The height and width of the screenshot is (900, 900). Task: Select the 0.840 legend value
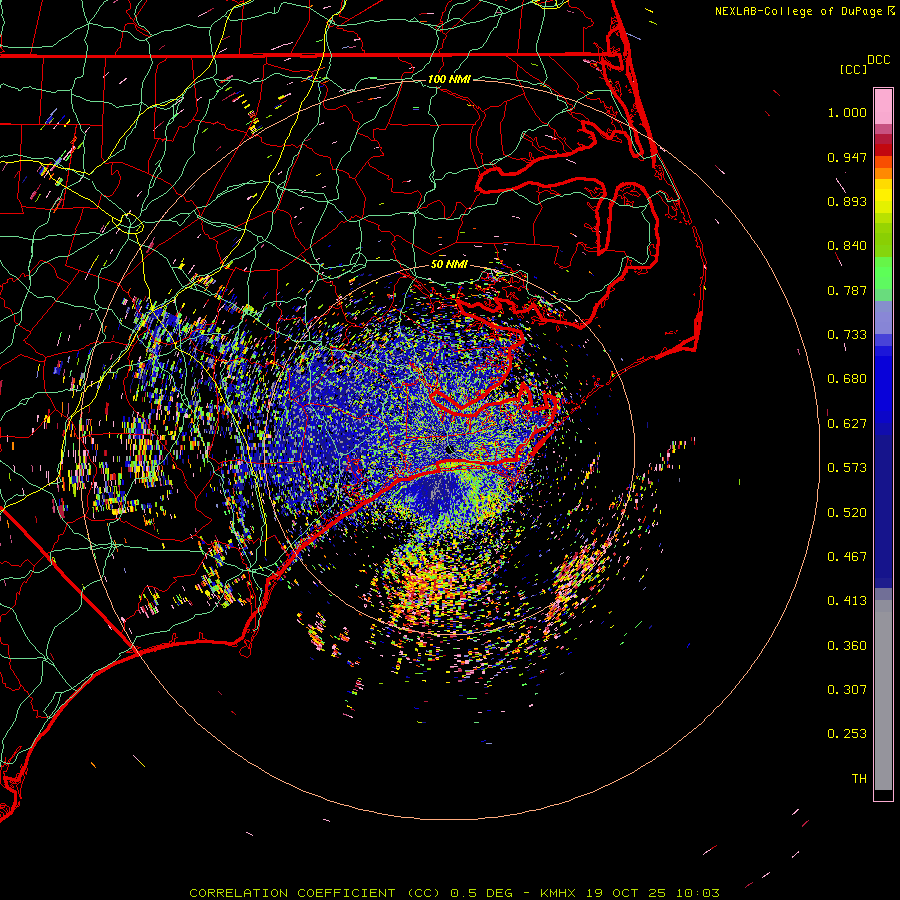[847, 246]
